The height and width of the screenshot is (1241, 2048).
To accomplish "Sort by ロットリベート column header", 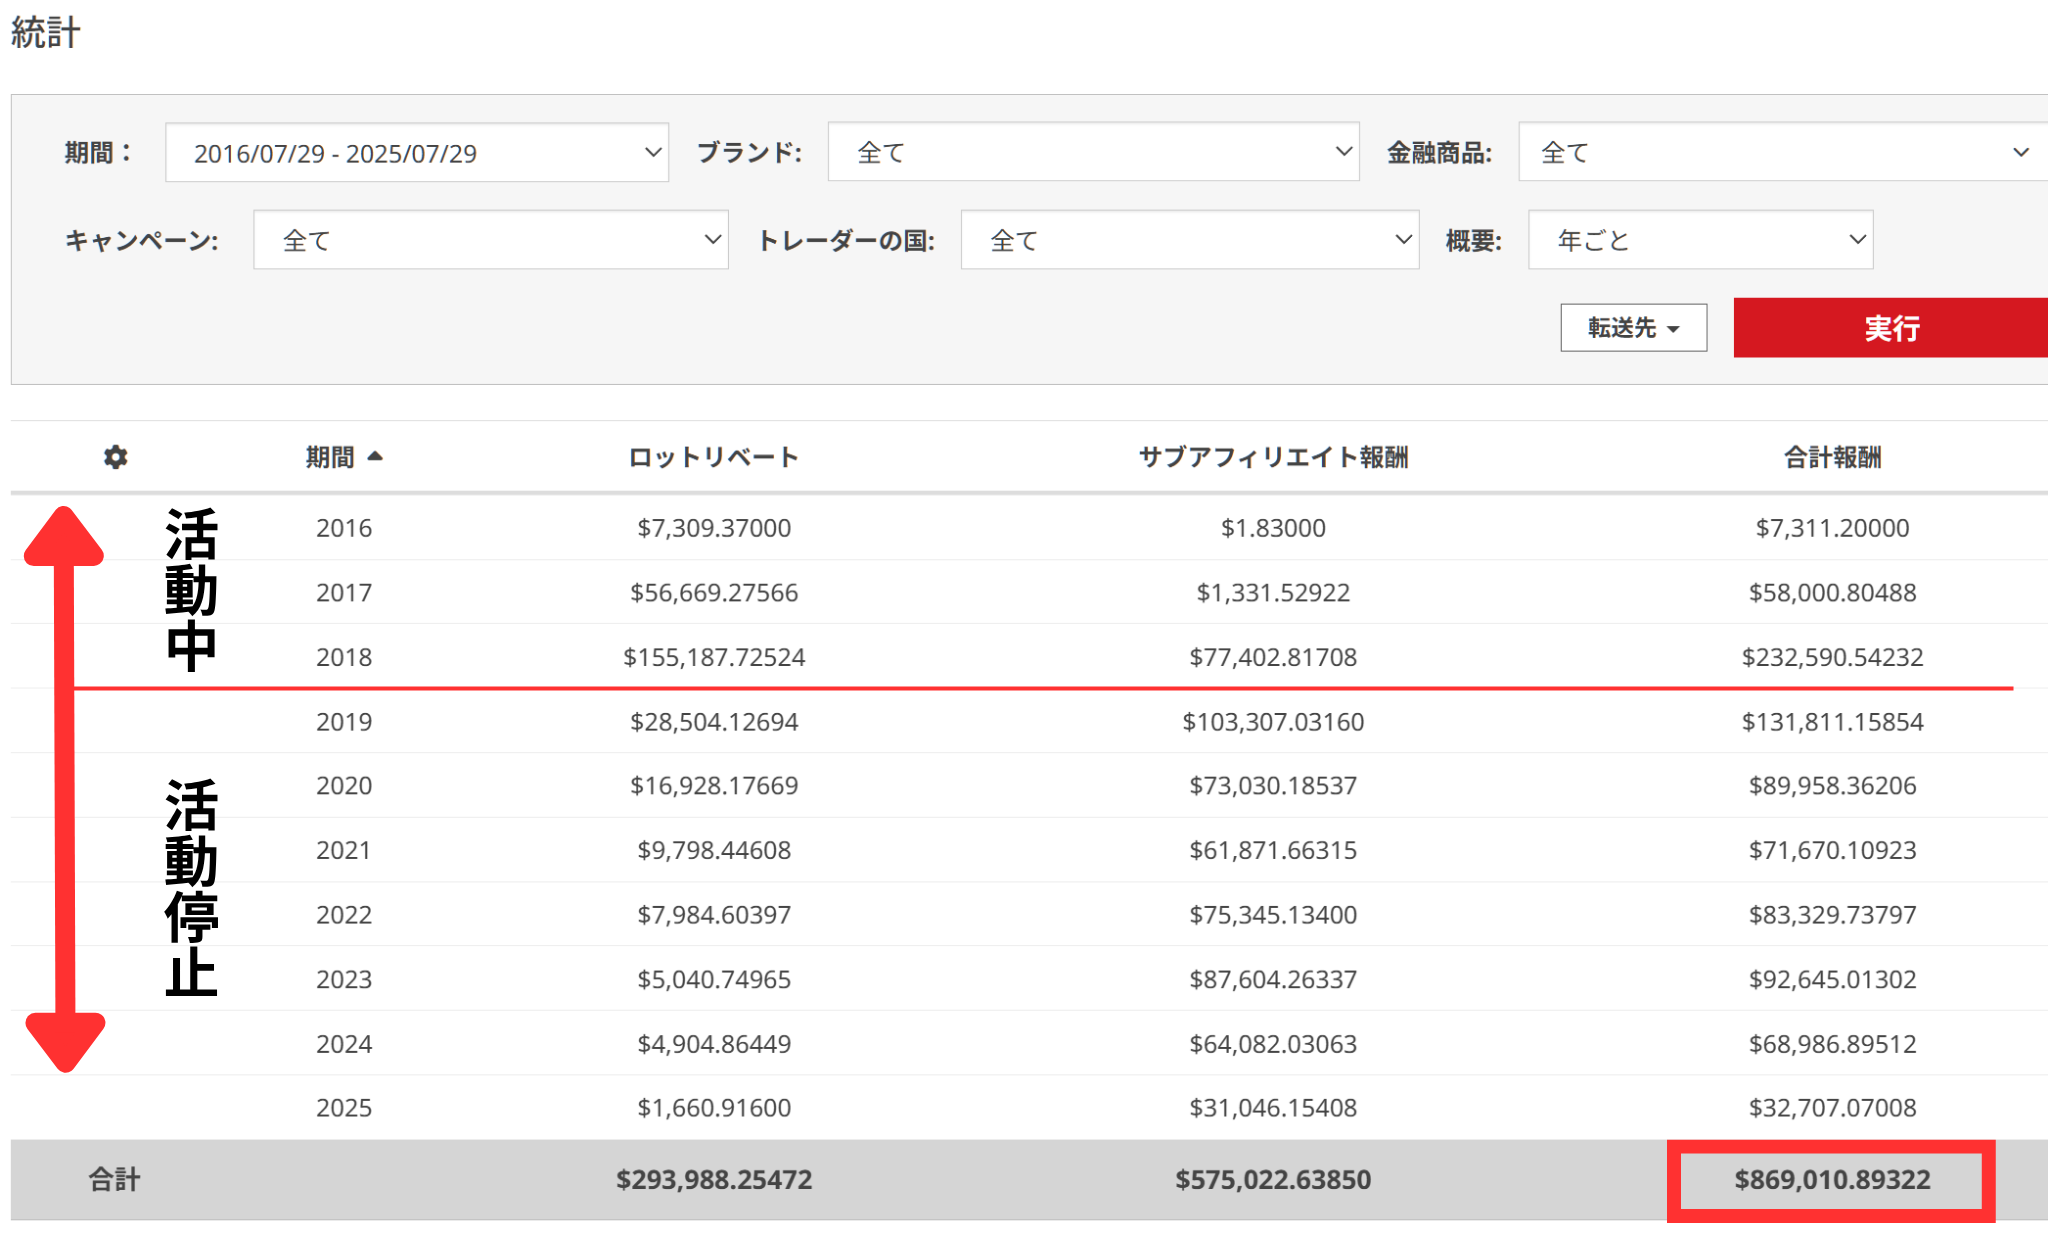I will point(714,457).
